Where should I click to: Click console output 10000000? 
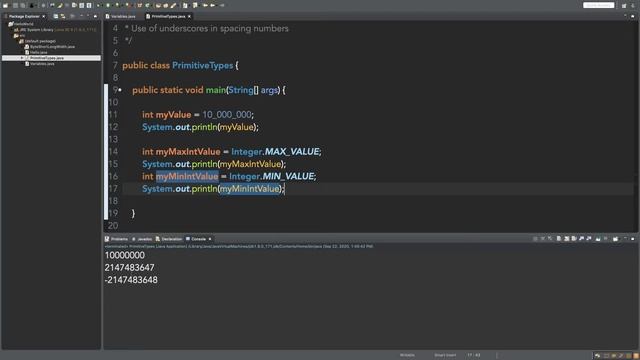click(x=124, y=255)
